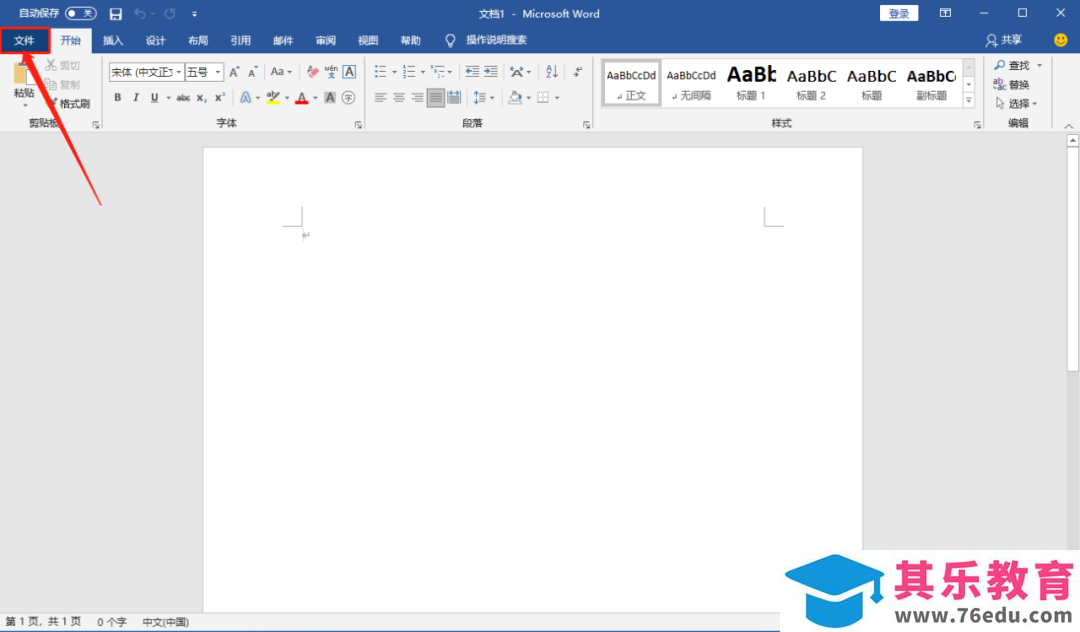Toggle Superscript formatting
Viewport: 1080px width, 632px height.
[220, 98]
